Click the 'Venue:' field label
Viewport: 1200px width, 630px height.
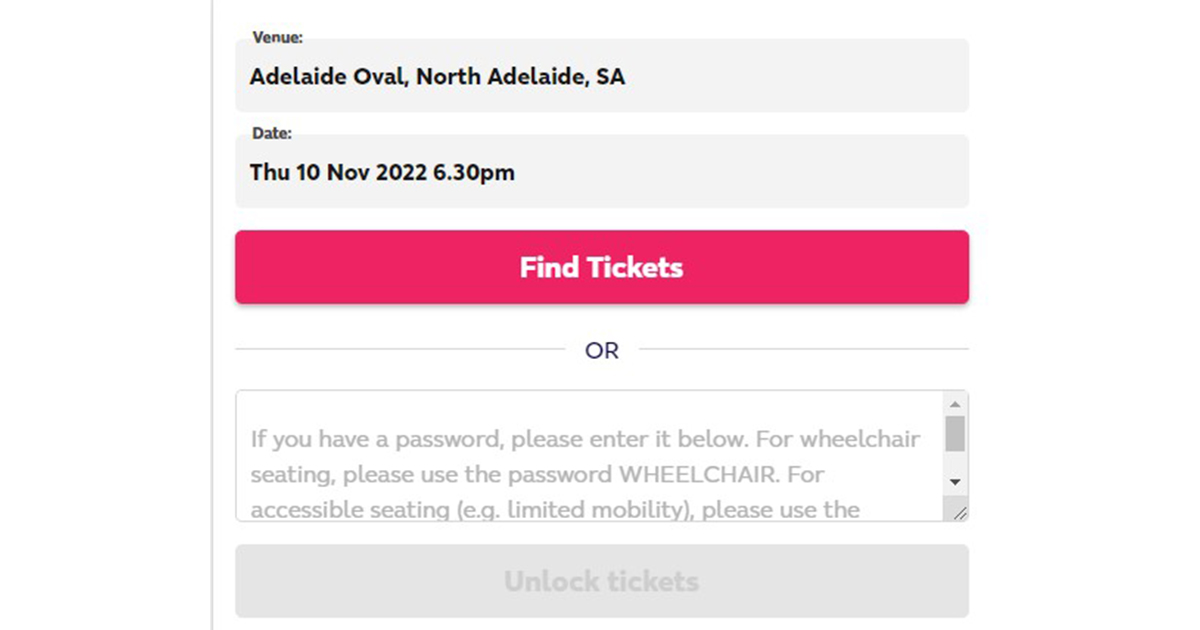pos(277,38)
